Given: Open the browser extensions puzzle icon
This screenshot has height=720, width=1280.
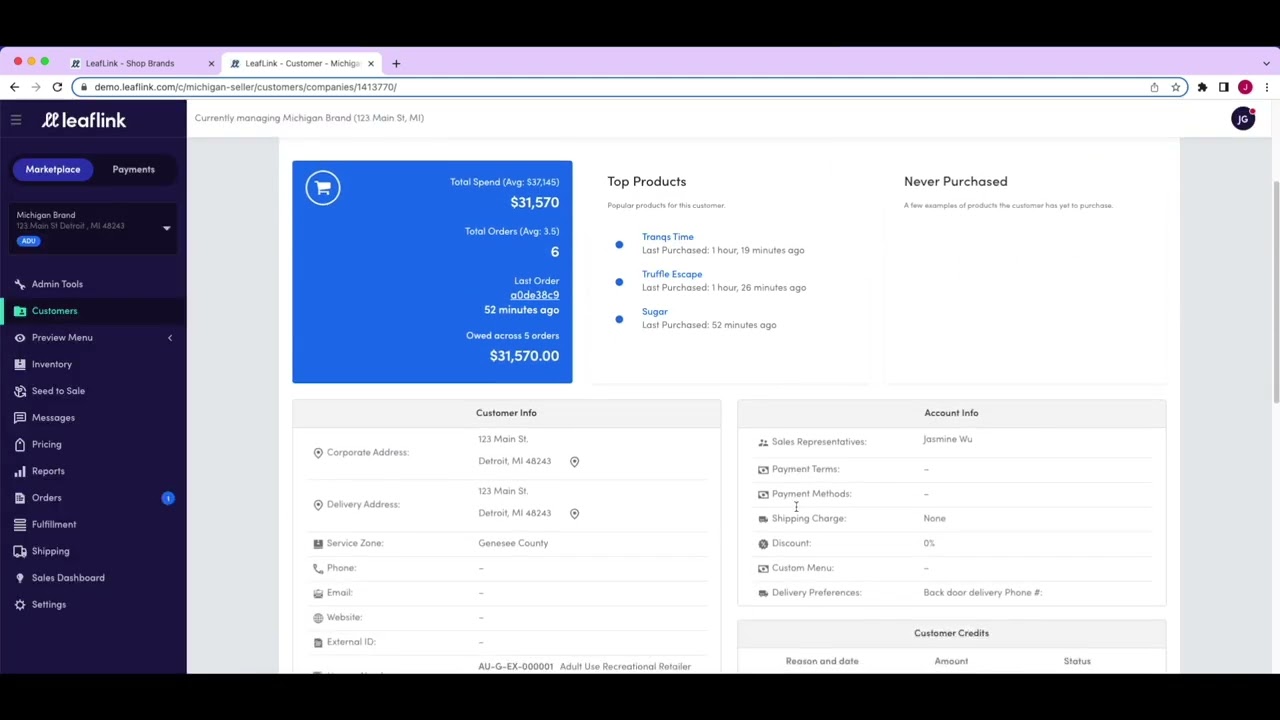Looking at the screenshot, I should [x=1202, y=87].
